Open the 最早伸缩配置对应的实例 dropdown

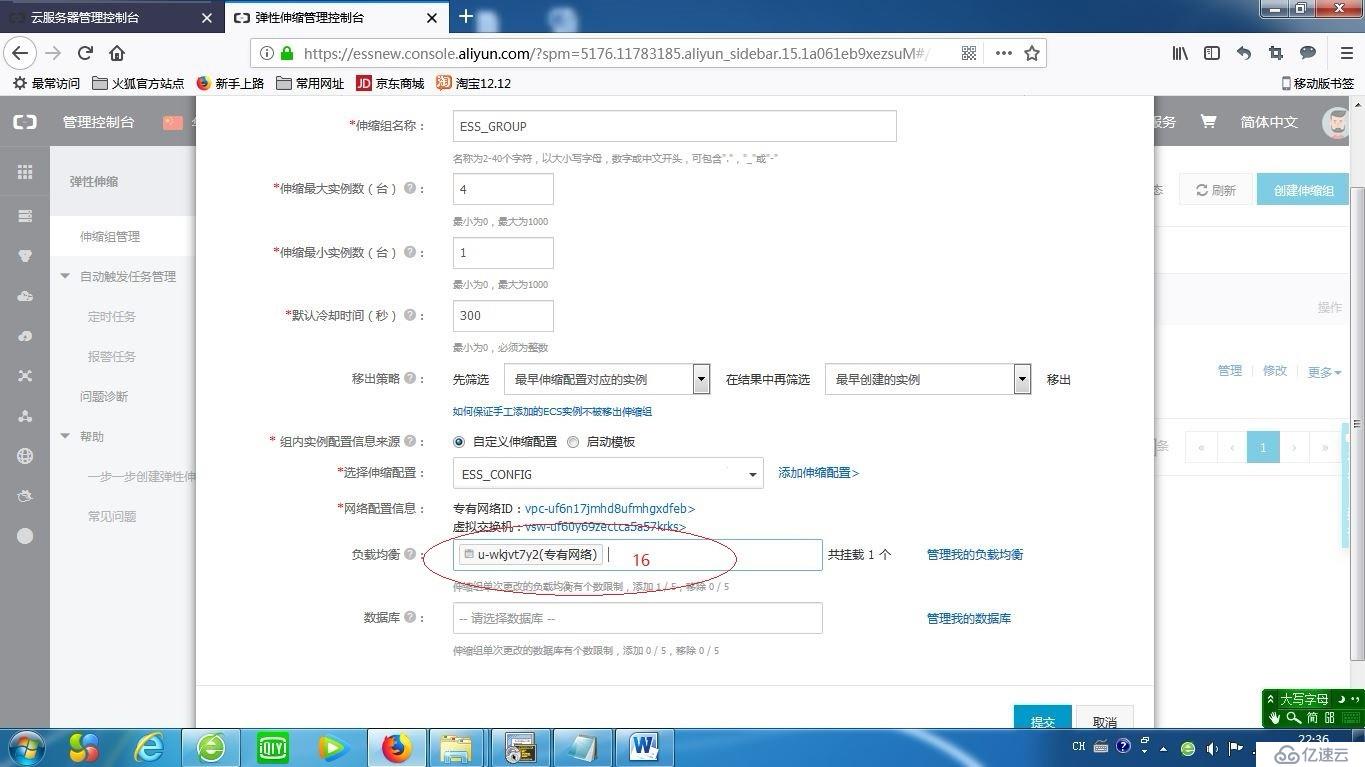point(607,379)
